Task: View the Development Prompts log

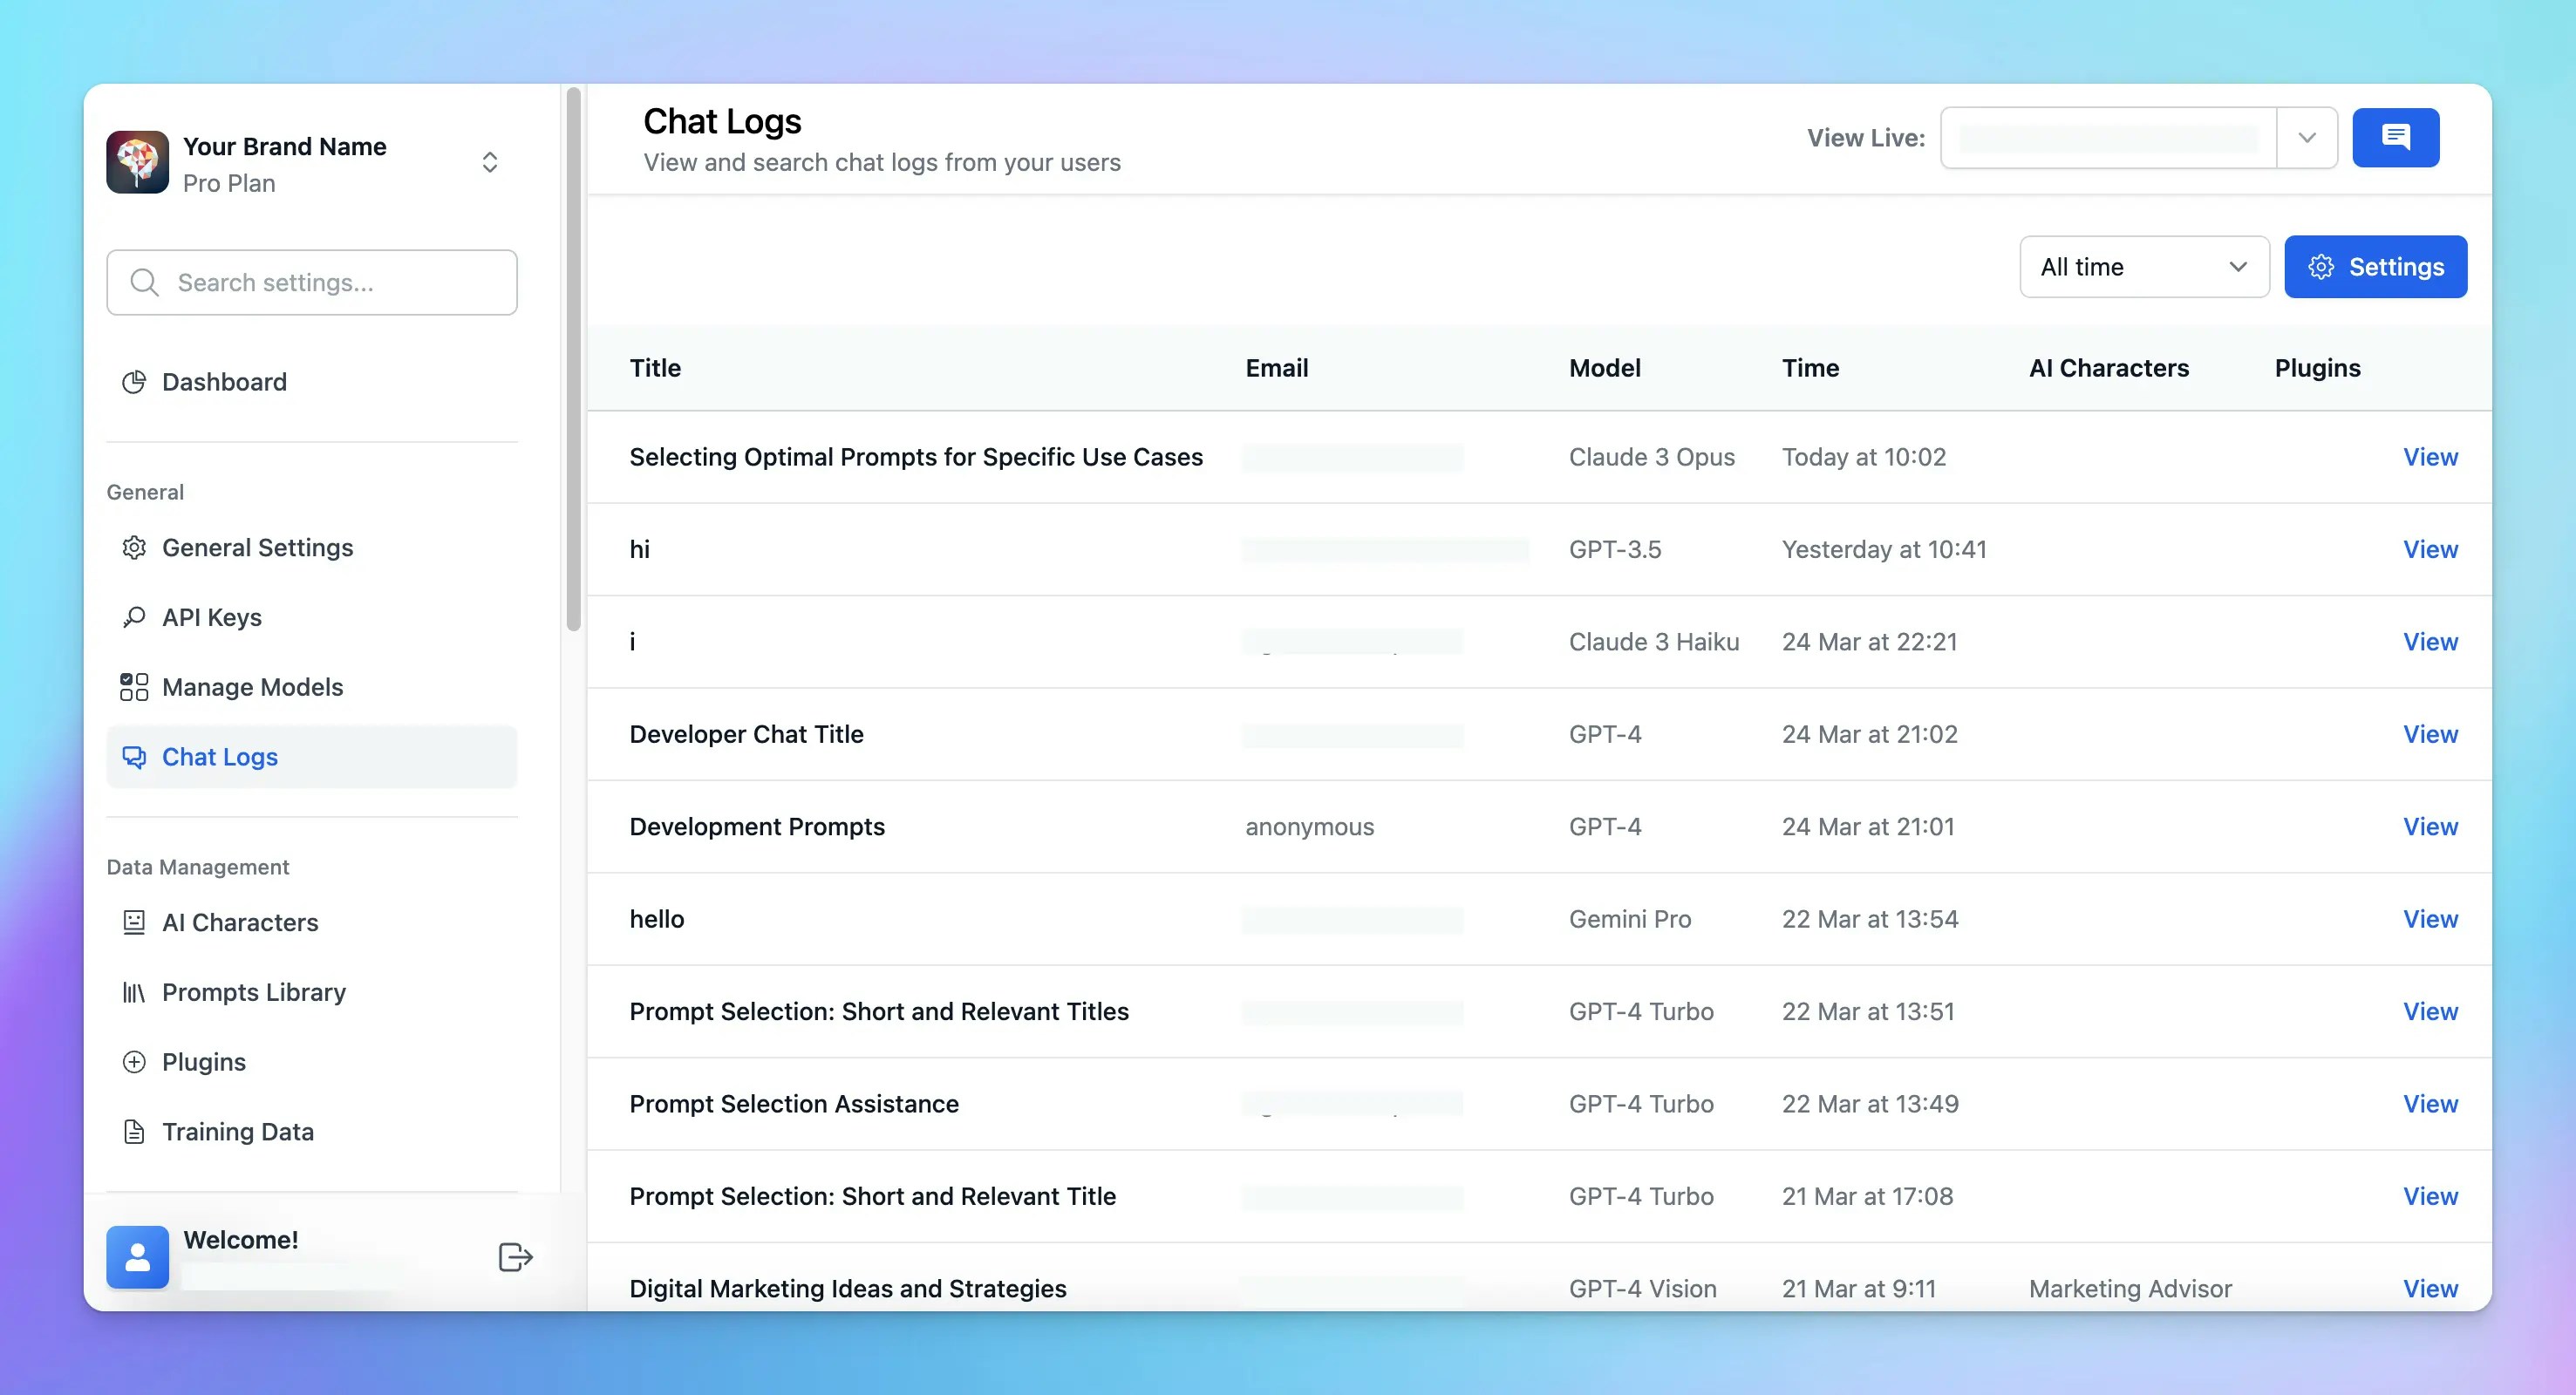Action: 2430,827
